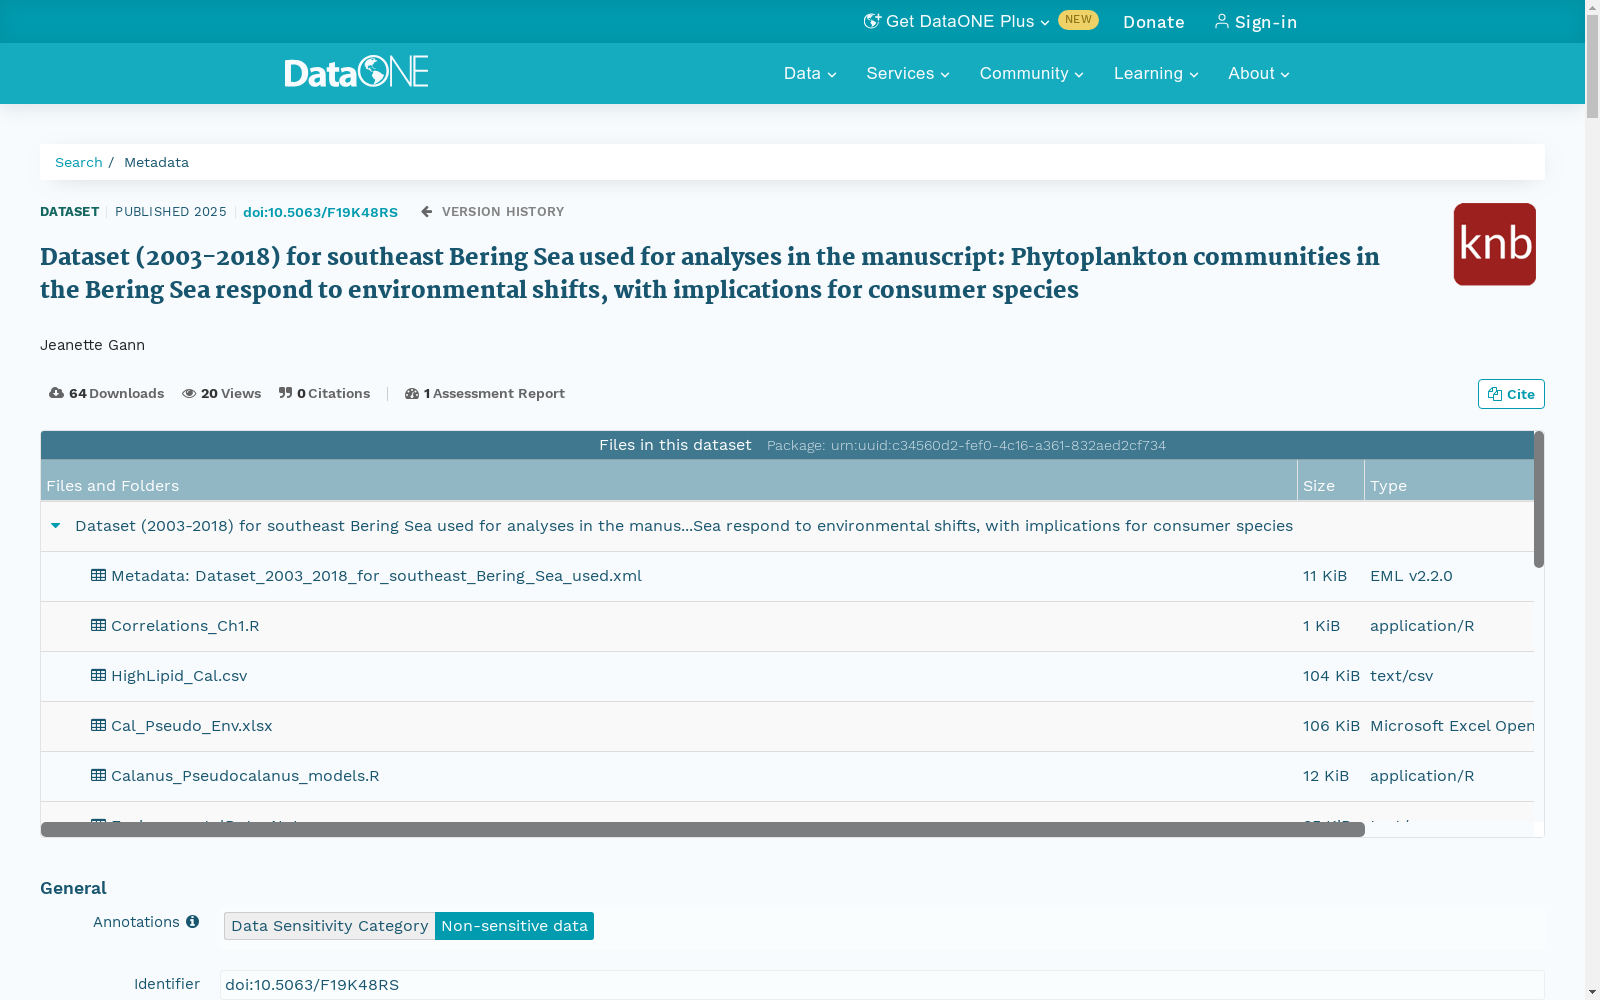The image size is (1600, 1000).
Task: Click table icon beside Cal_Pseudo_Env.xlsx
Action: pos(98,725)
